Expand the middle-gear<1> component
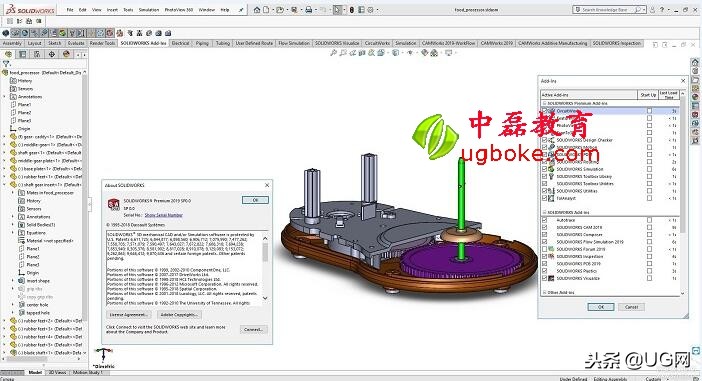The height and width of the screenshot is (381, 702). (x=4, y=145)
